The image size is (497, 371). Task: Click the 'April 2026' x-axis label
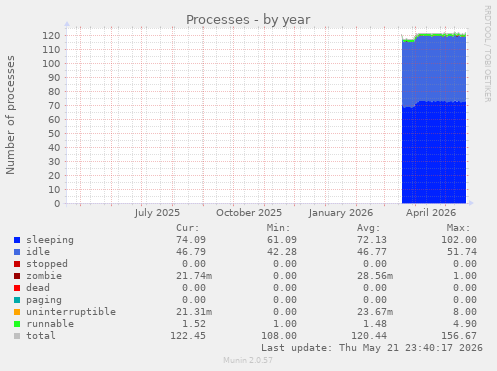tap(431, 213)
